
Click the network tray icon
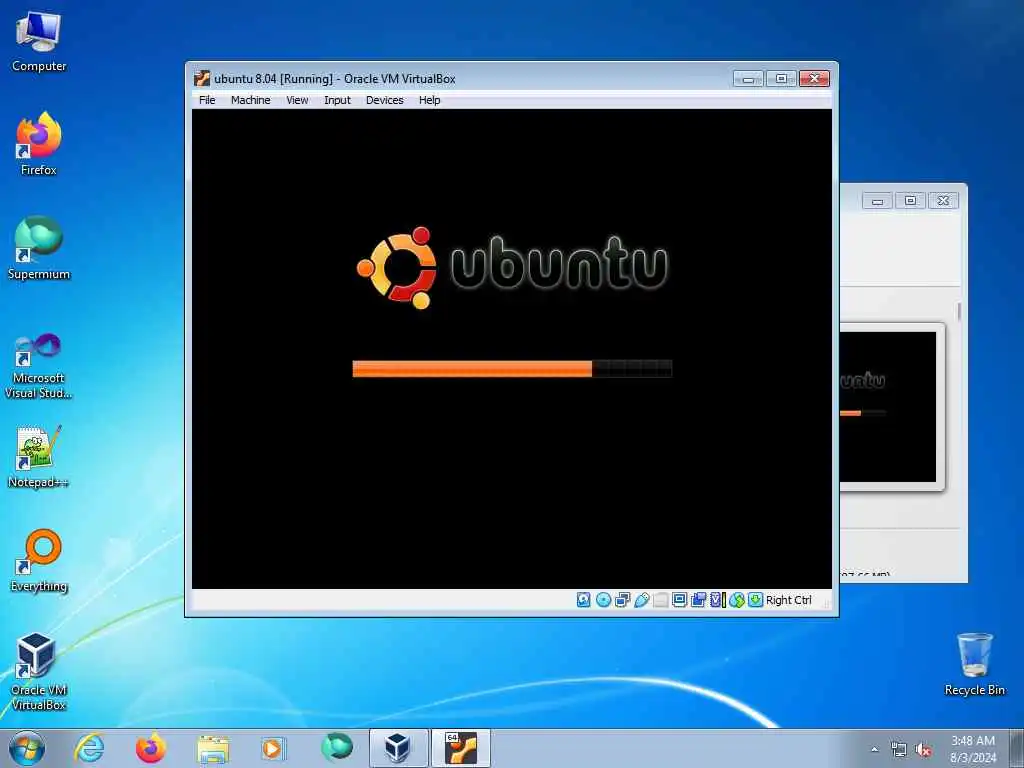899,750
